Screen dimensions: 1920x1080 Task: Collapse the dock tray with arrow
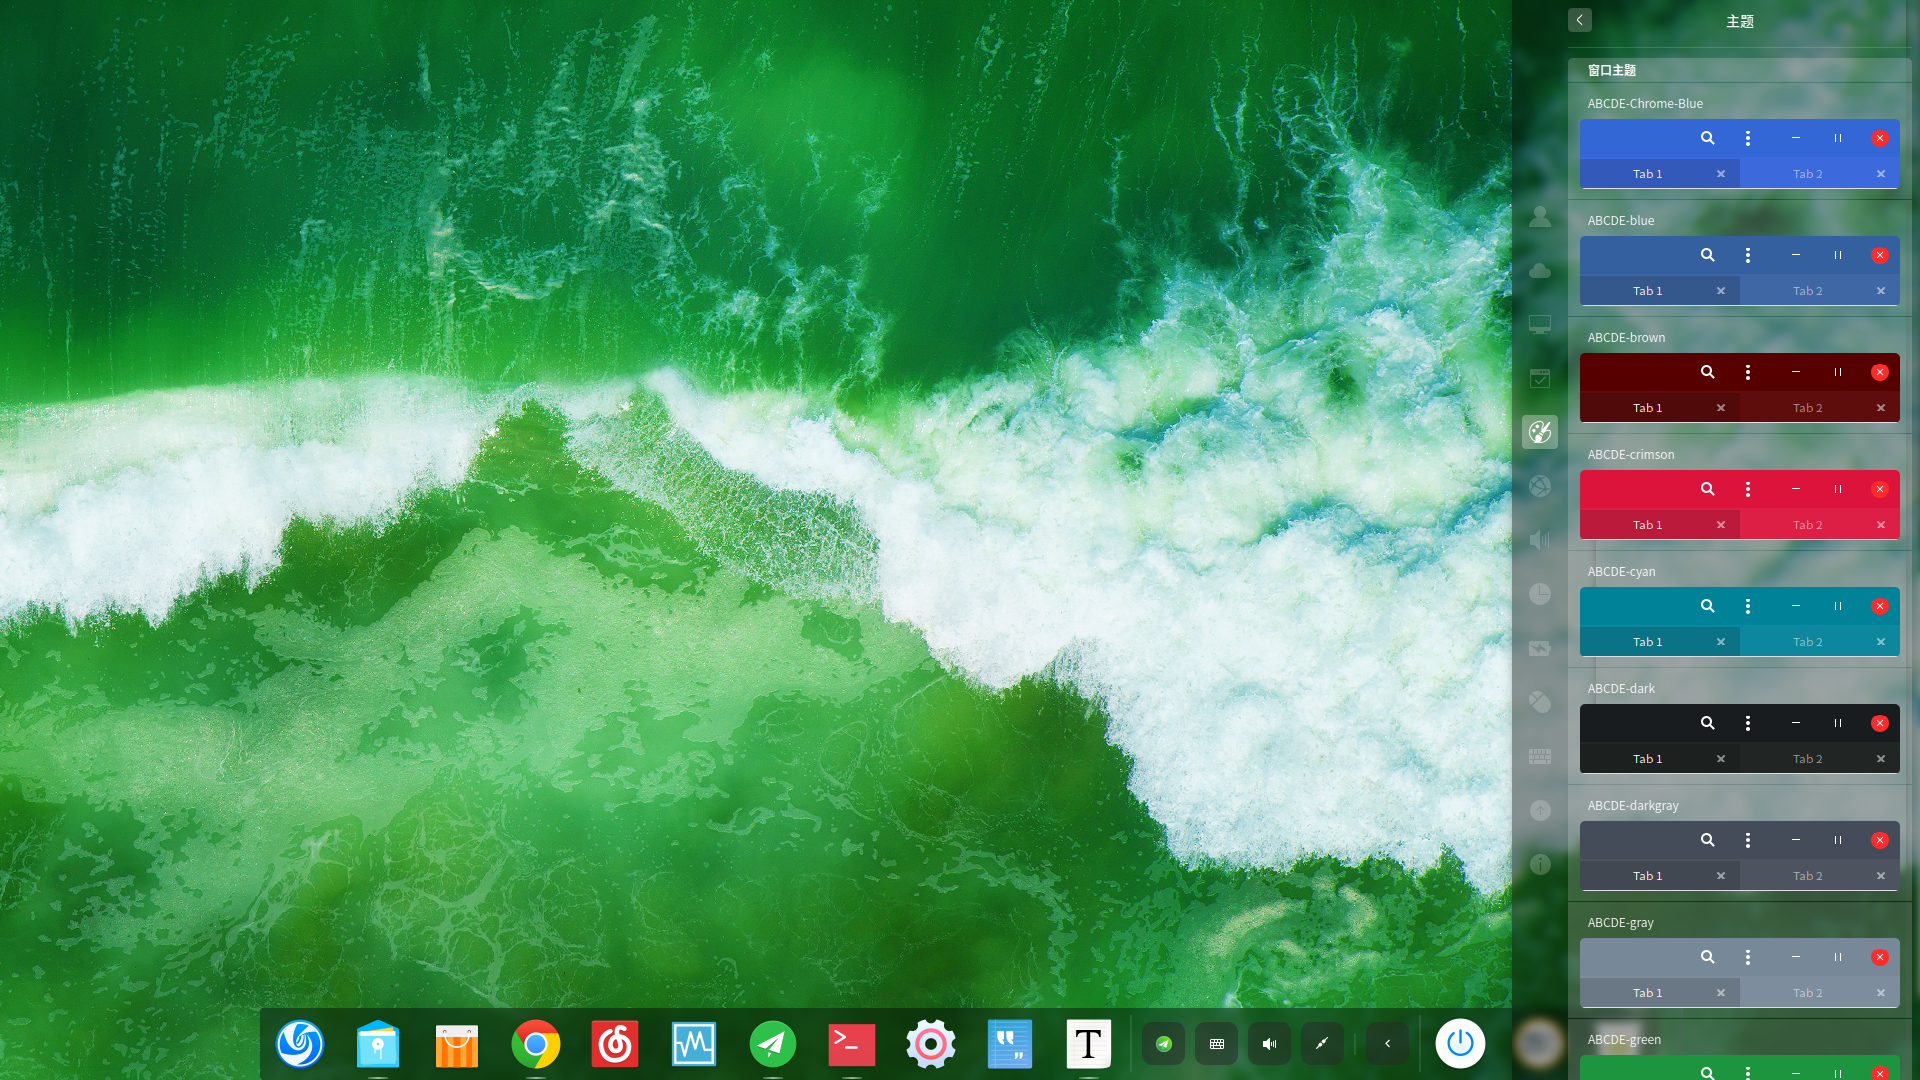point(1388,1044)
